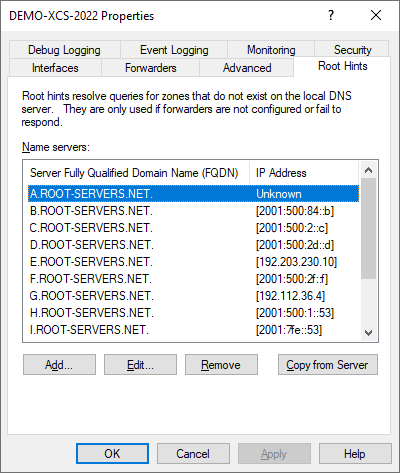Open the Event Logging tab
400x473 pixels.
pos(174,50)
